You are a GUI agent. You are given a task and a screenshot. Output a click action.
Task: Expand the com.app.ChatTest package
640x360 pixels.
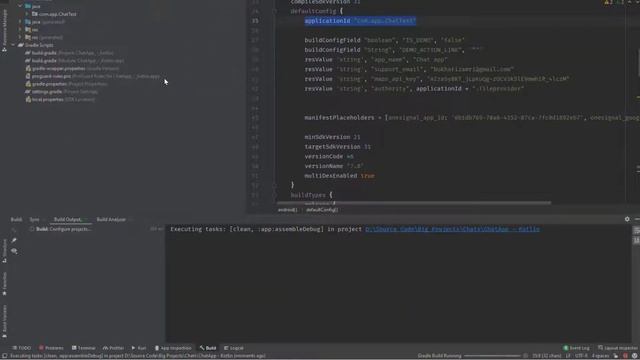[x=27, y=14]
